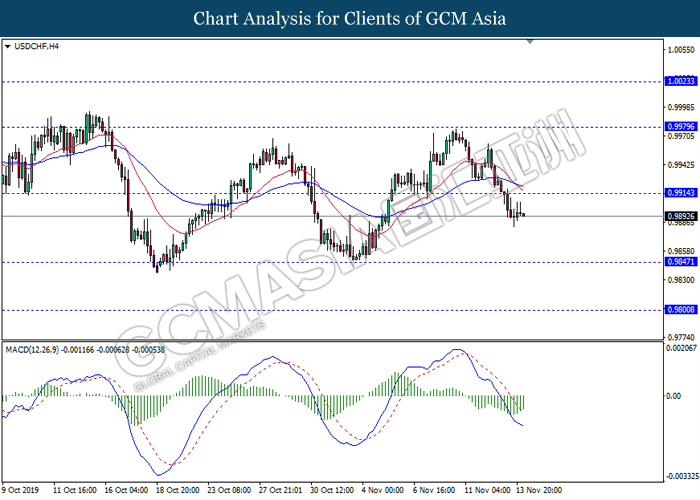Click the 0.98008 support price label
The width and height of the screenshot is (700, 500).
pyautogui.click(x=681, y=309)
